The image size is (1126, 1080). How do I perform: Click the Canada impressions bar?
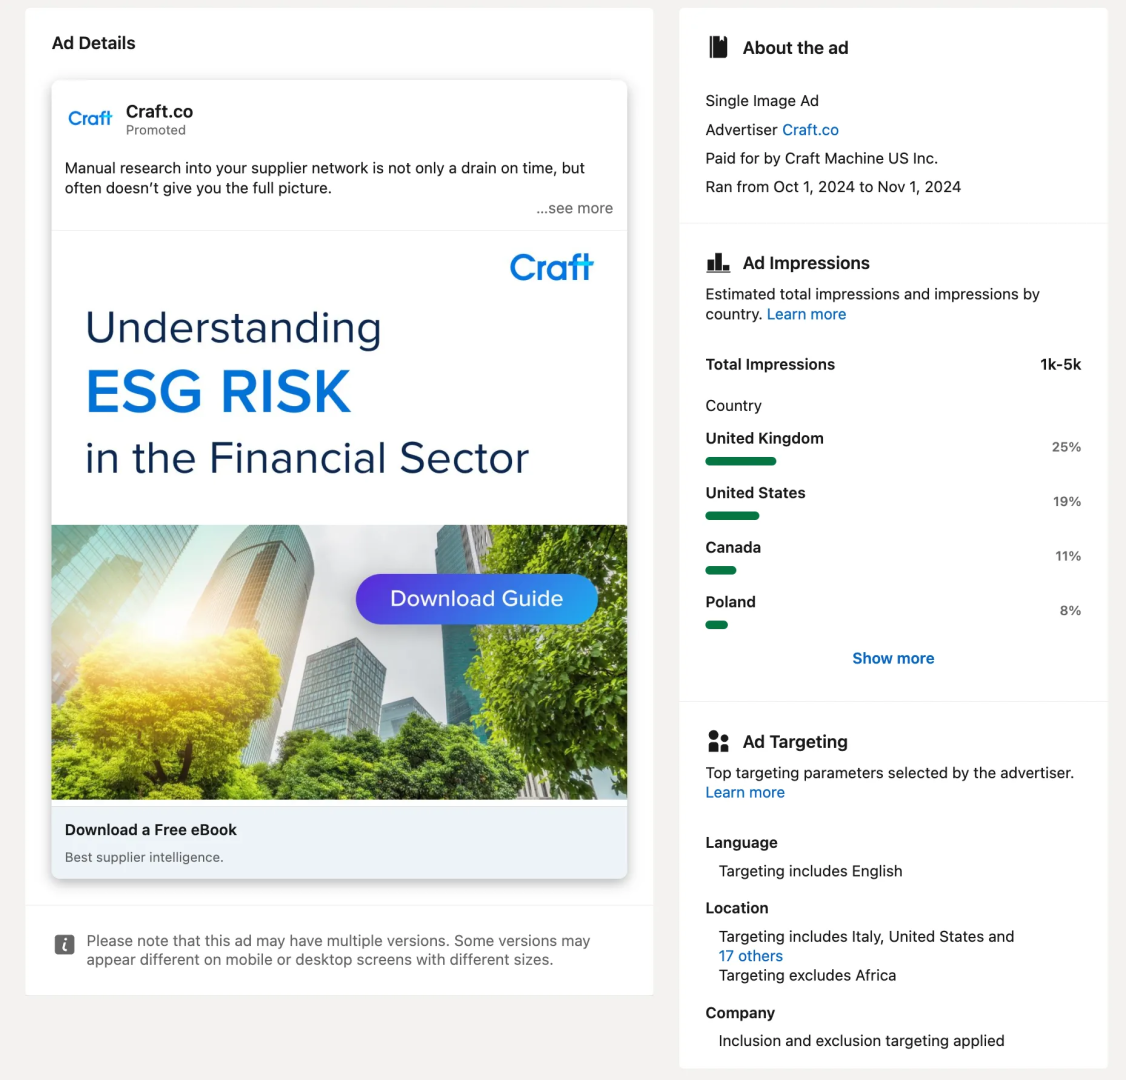point(720,570)
